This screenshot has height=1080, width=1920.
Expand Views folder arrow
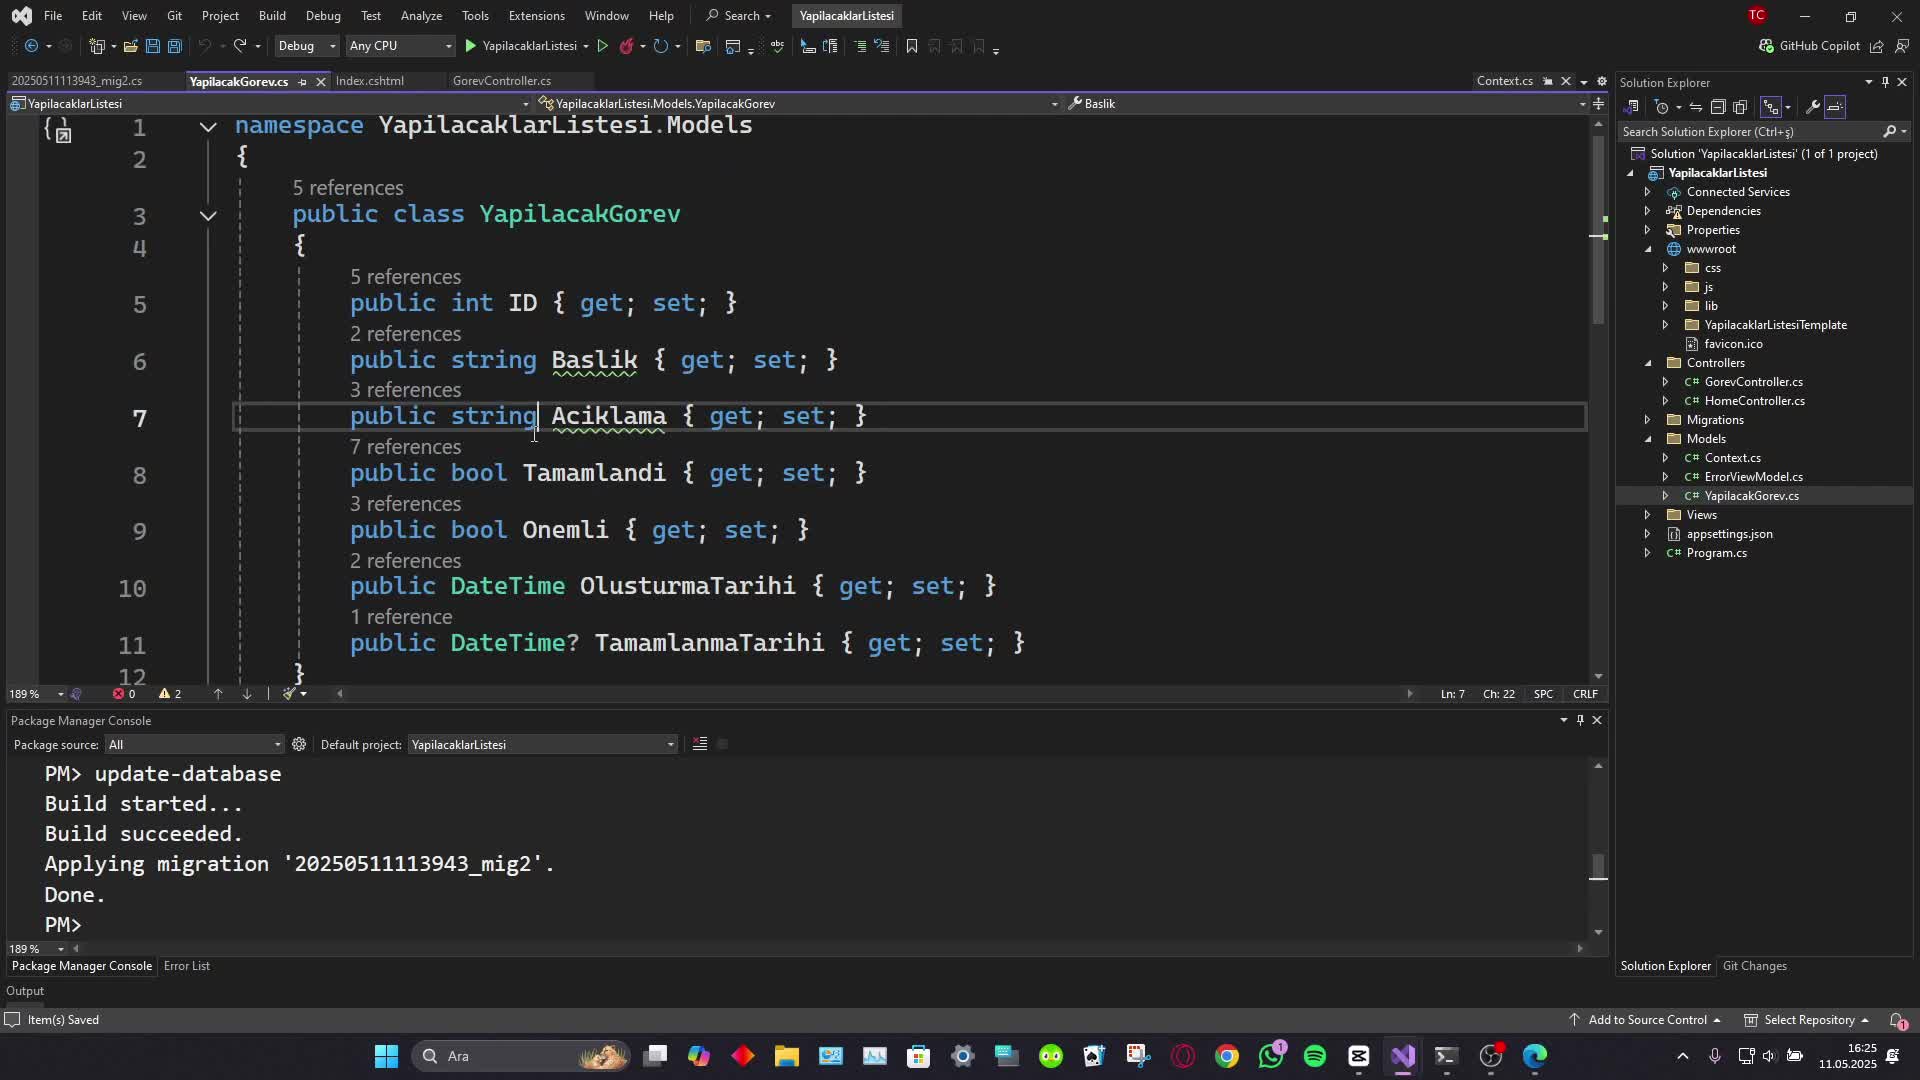pos(1647,515)
